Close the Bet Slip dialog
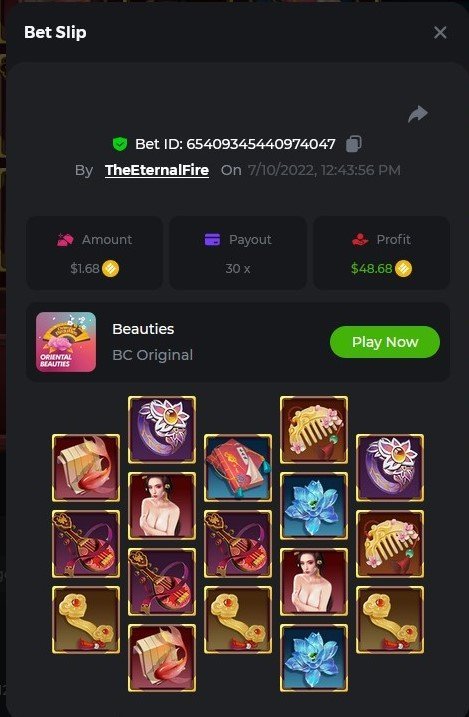Viewport: 469px width, 717px height. point(440,32)
